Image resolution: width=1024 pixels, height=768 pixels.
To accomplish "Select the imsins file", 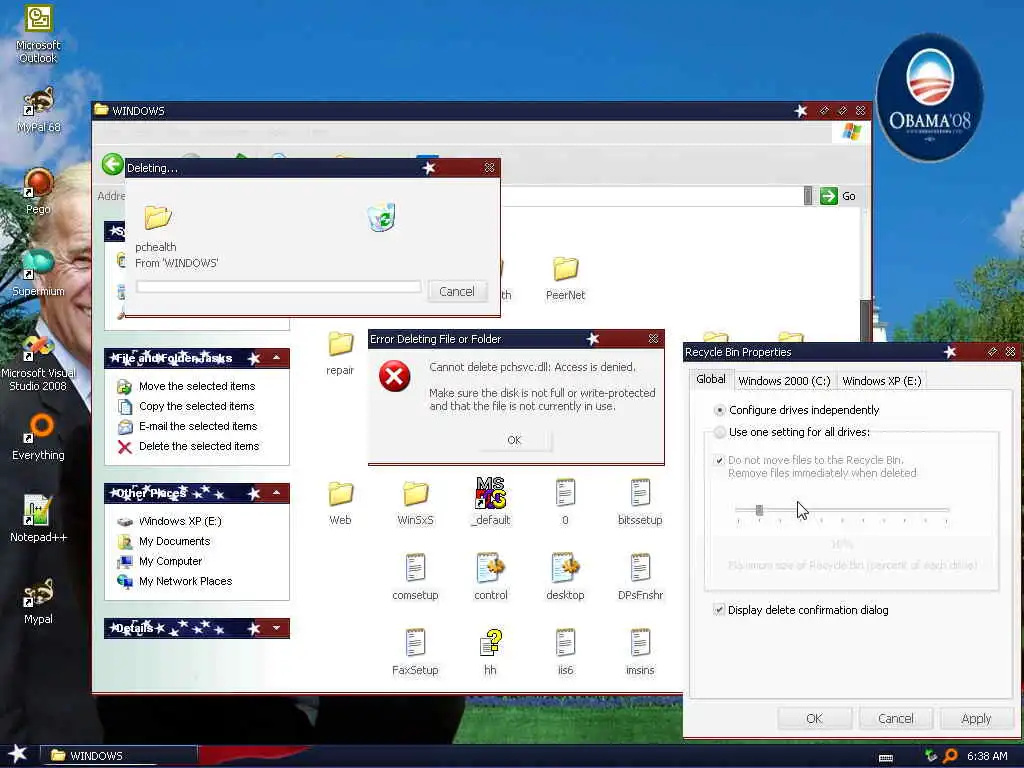I will 640,652.
